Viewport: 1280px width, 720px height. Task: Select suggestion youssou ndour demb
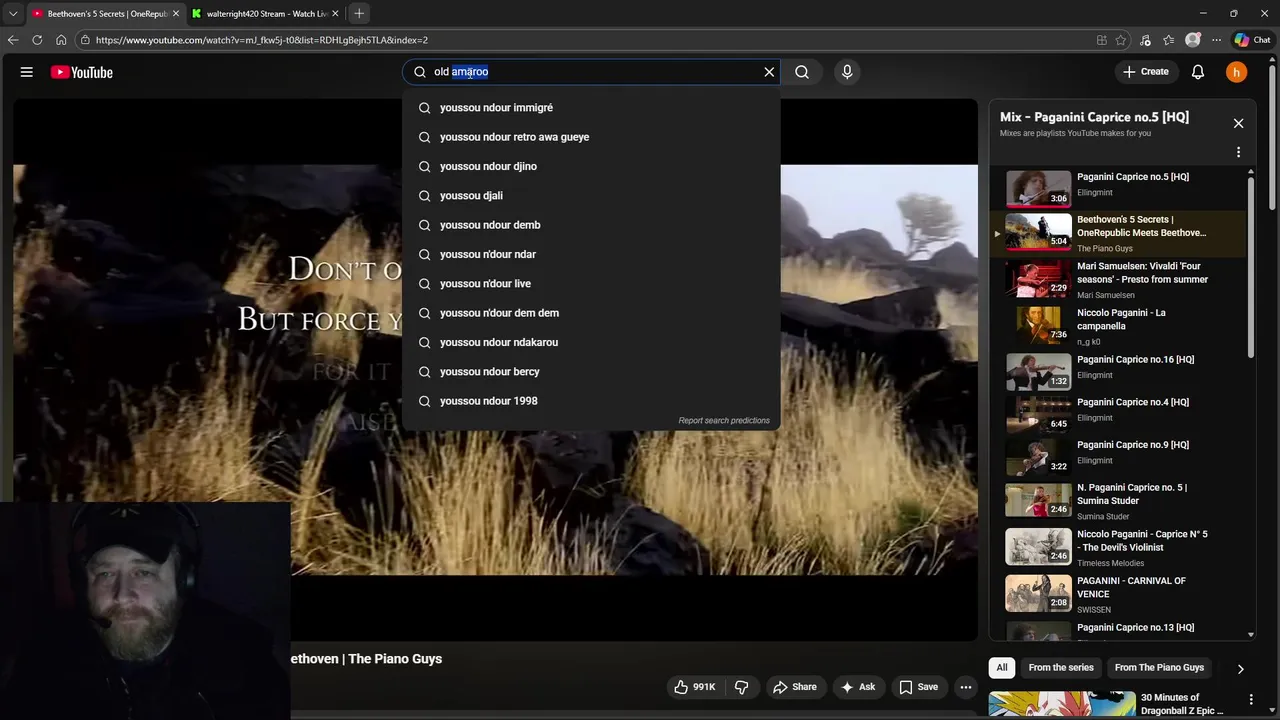pos(591,225)
